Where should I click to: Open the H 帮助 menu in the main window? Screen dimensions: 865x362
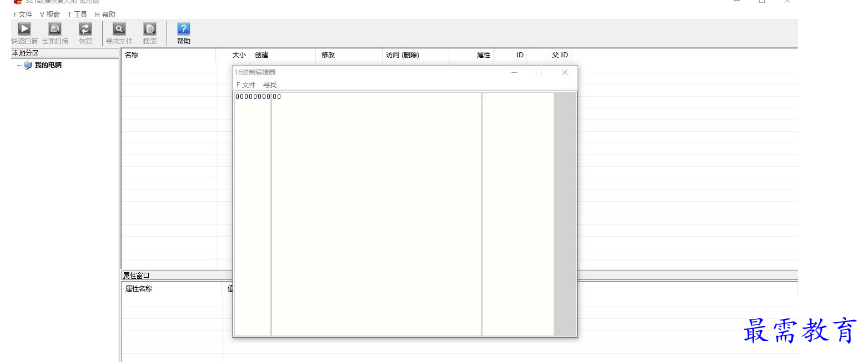(105, 14)
